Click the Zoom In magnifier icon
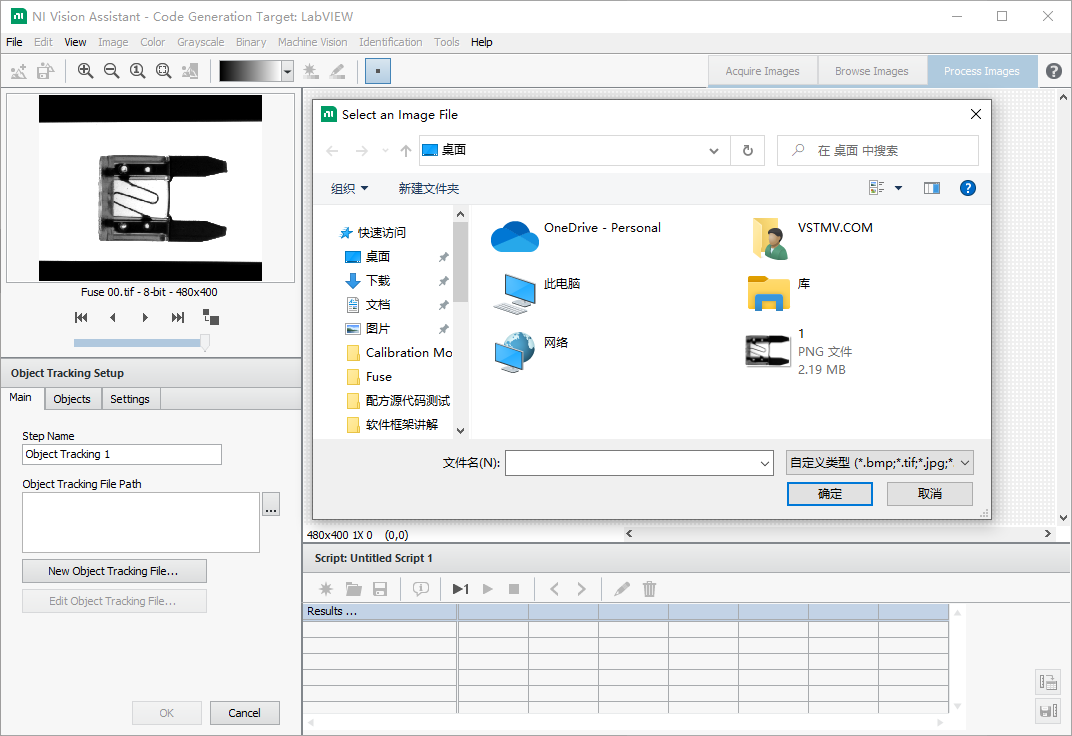1072x736 pixels. tap(85, 70)
